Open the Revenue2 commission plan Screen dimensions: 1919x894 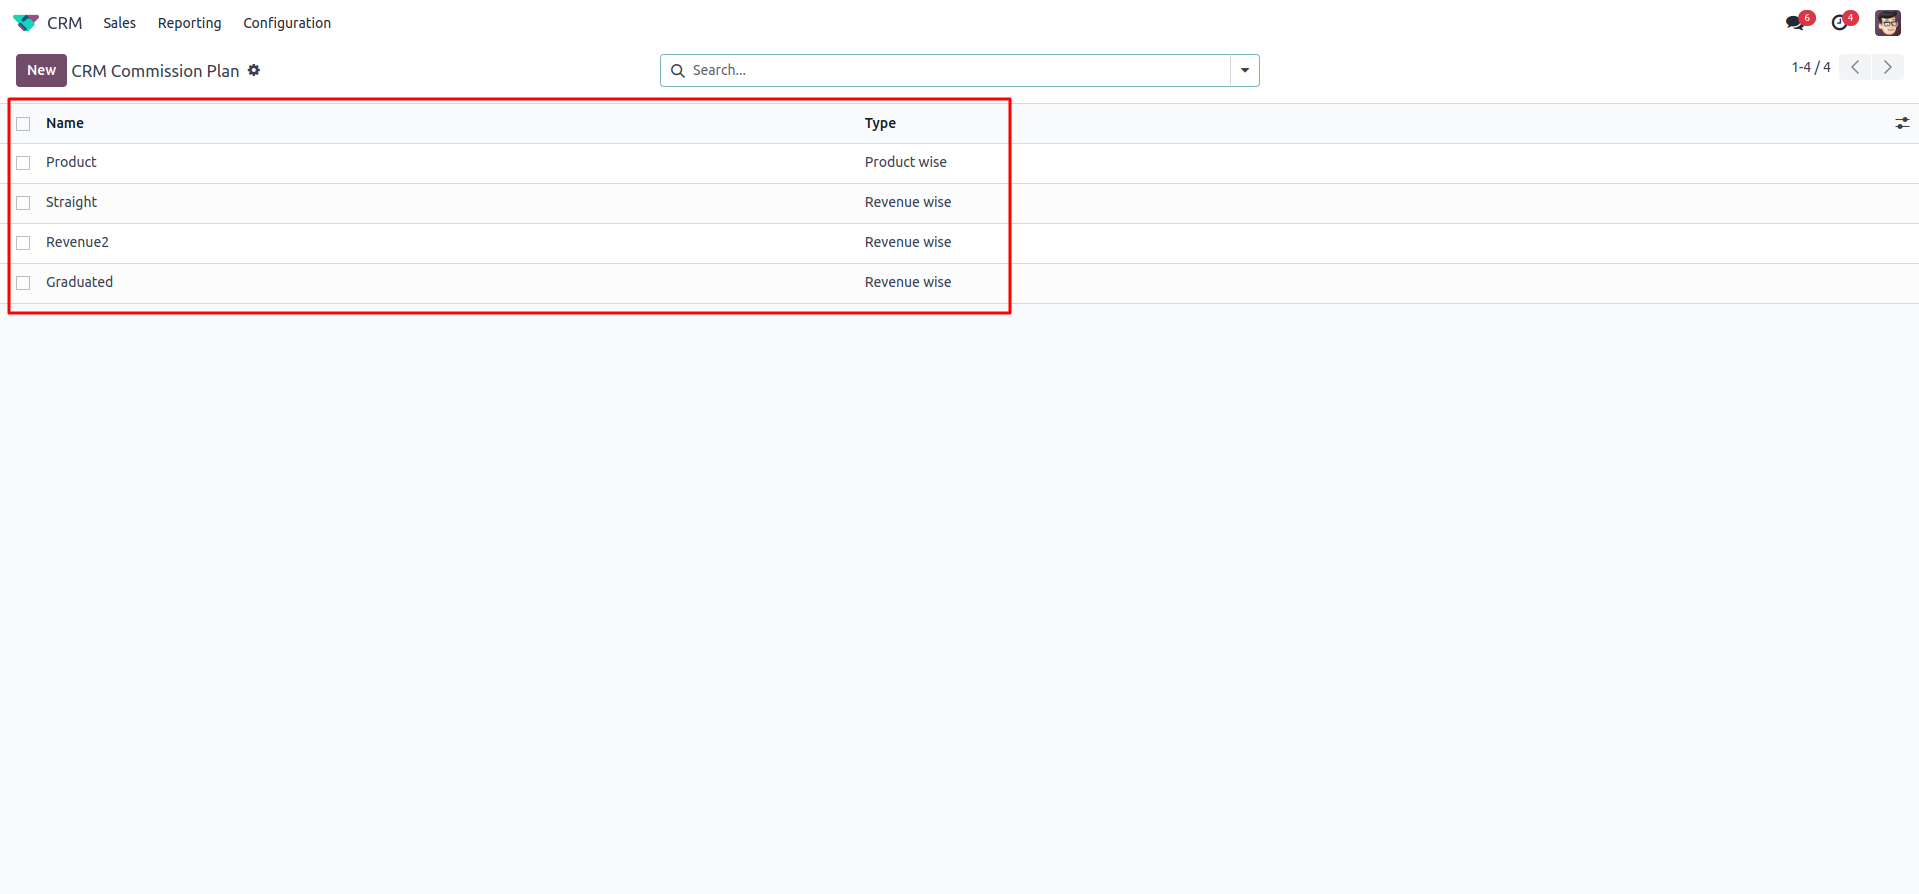coord(77,242)
